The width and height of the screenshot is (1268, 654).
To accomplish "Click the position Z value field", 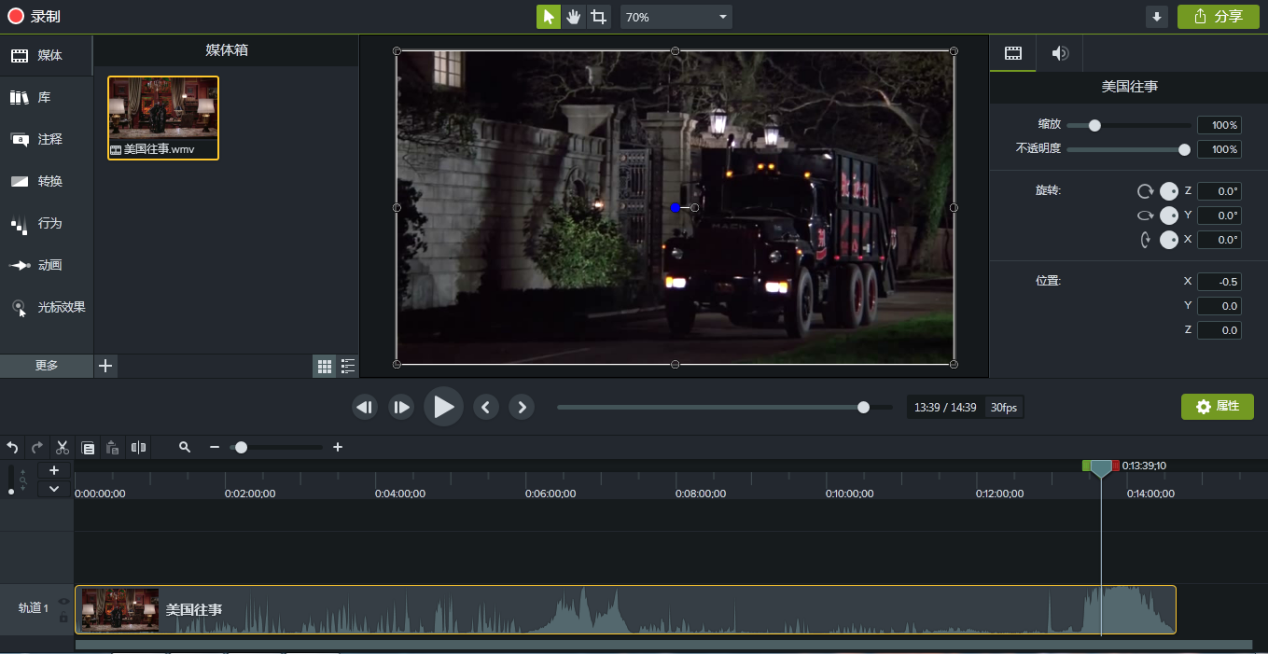I will [1219, 330].
